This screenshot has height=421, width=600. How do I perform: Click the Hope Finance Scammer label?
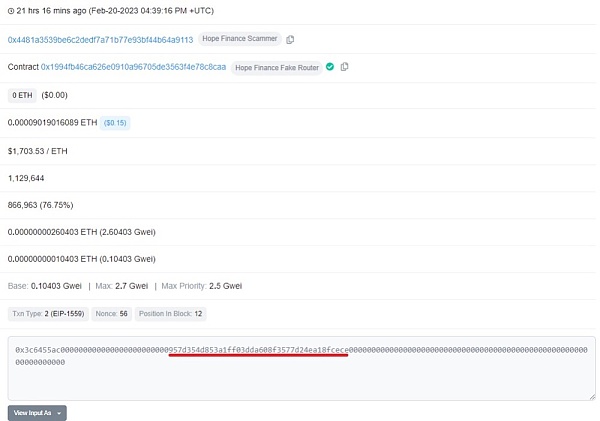240,40
